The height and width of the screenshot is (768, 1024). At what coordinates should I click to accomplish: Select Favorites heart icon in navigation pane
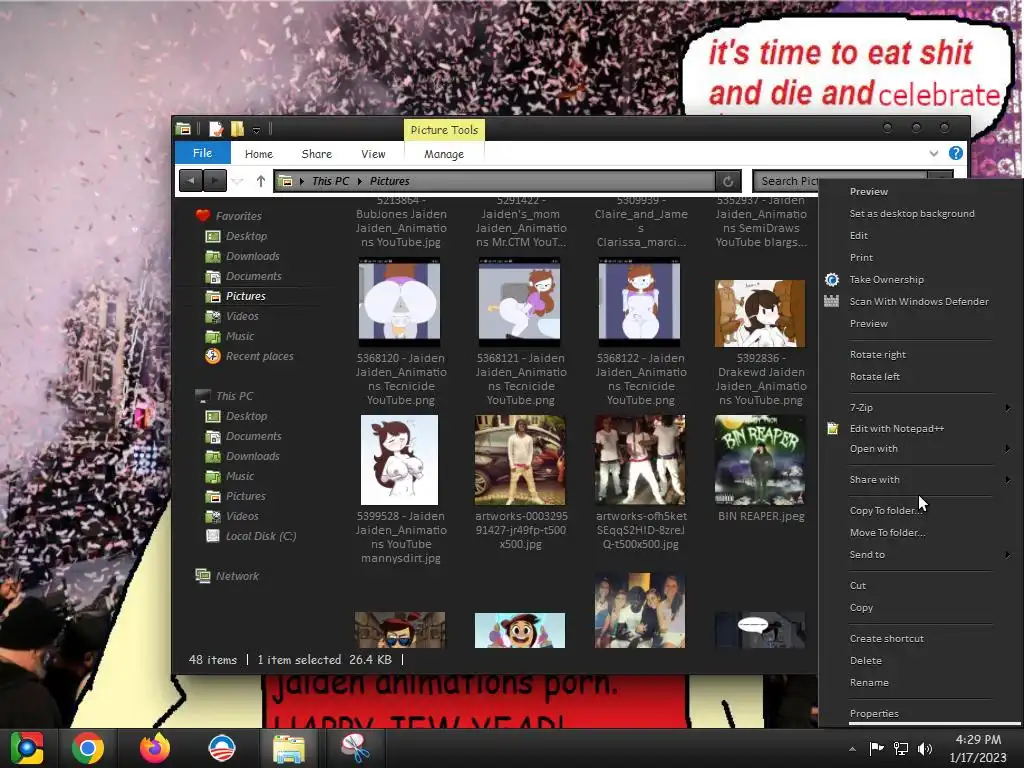(202, 216)
